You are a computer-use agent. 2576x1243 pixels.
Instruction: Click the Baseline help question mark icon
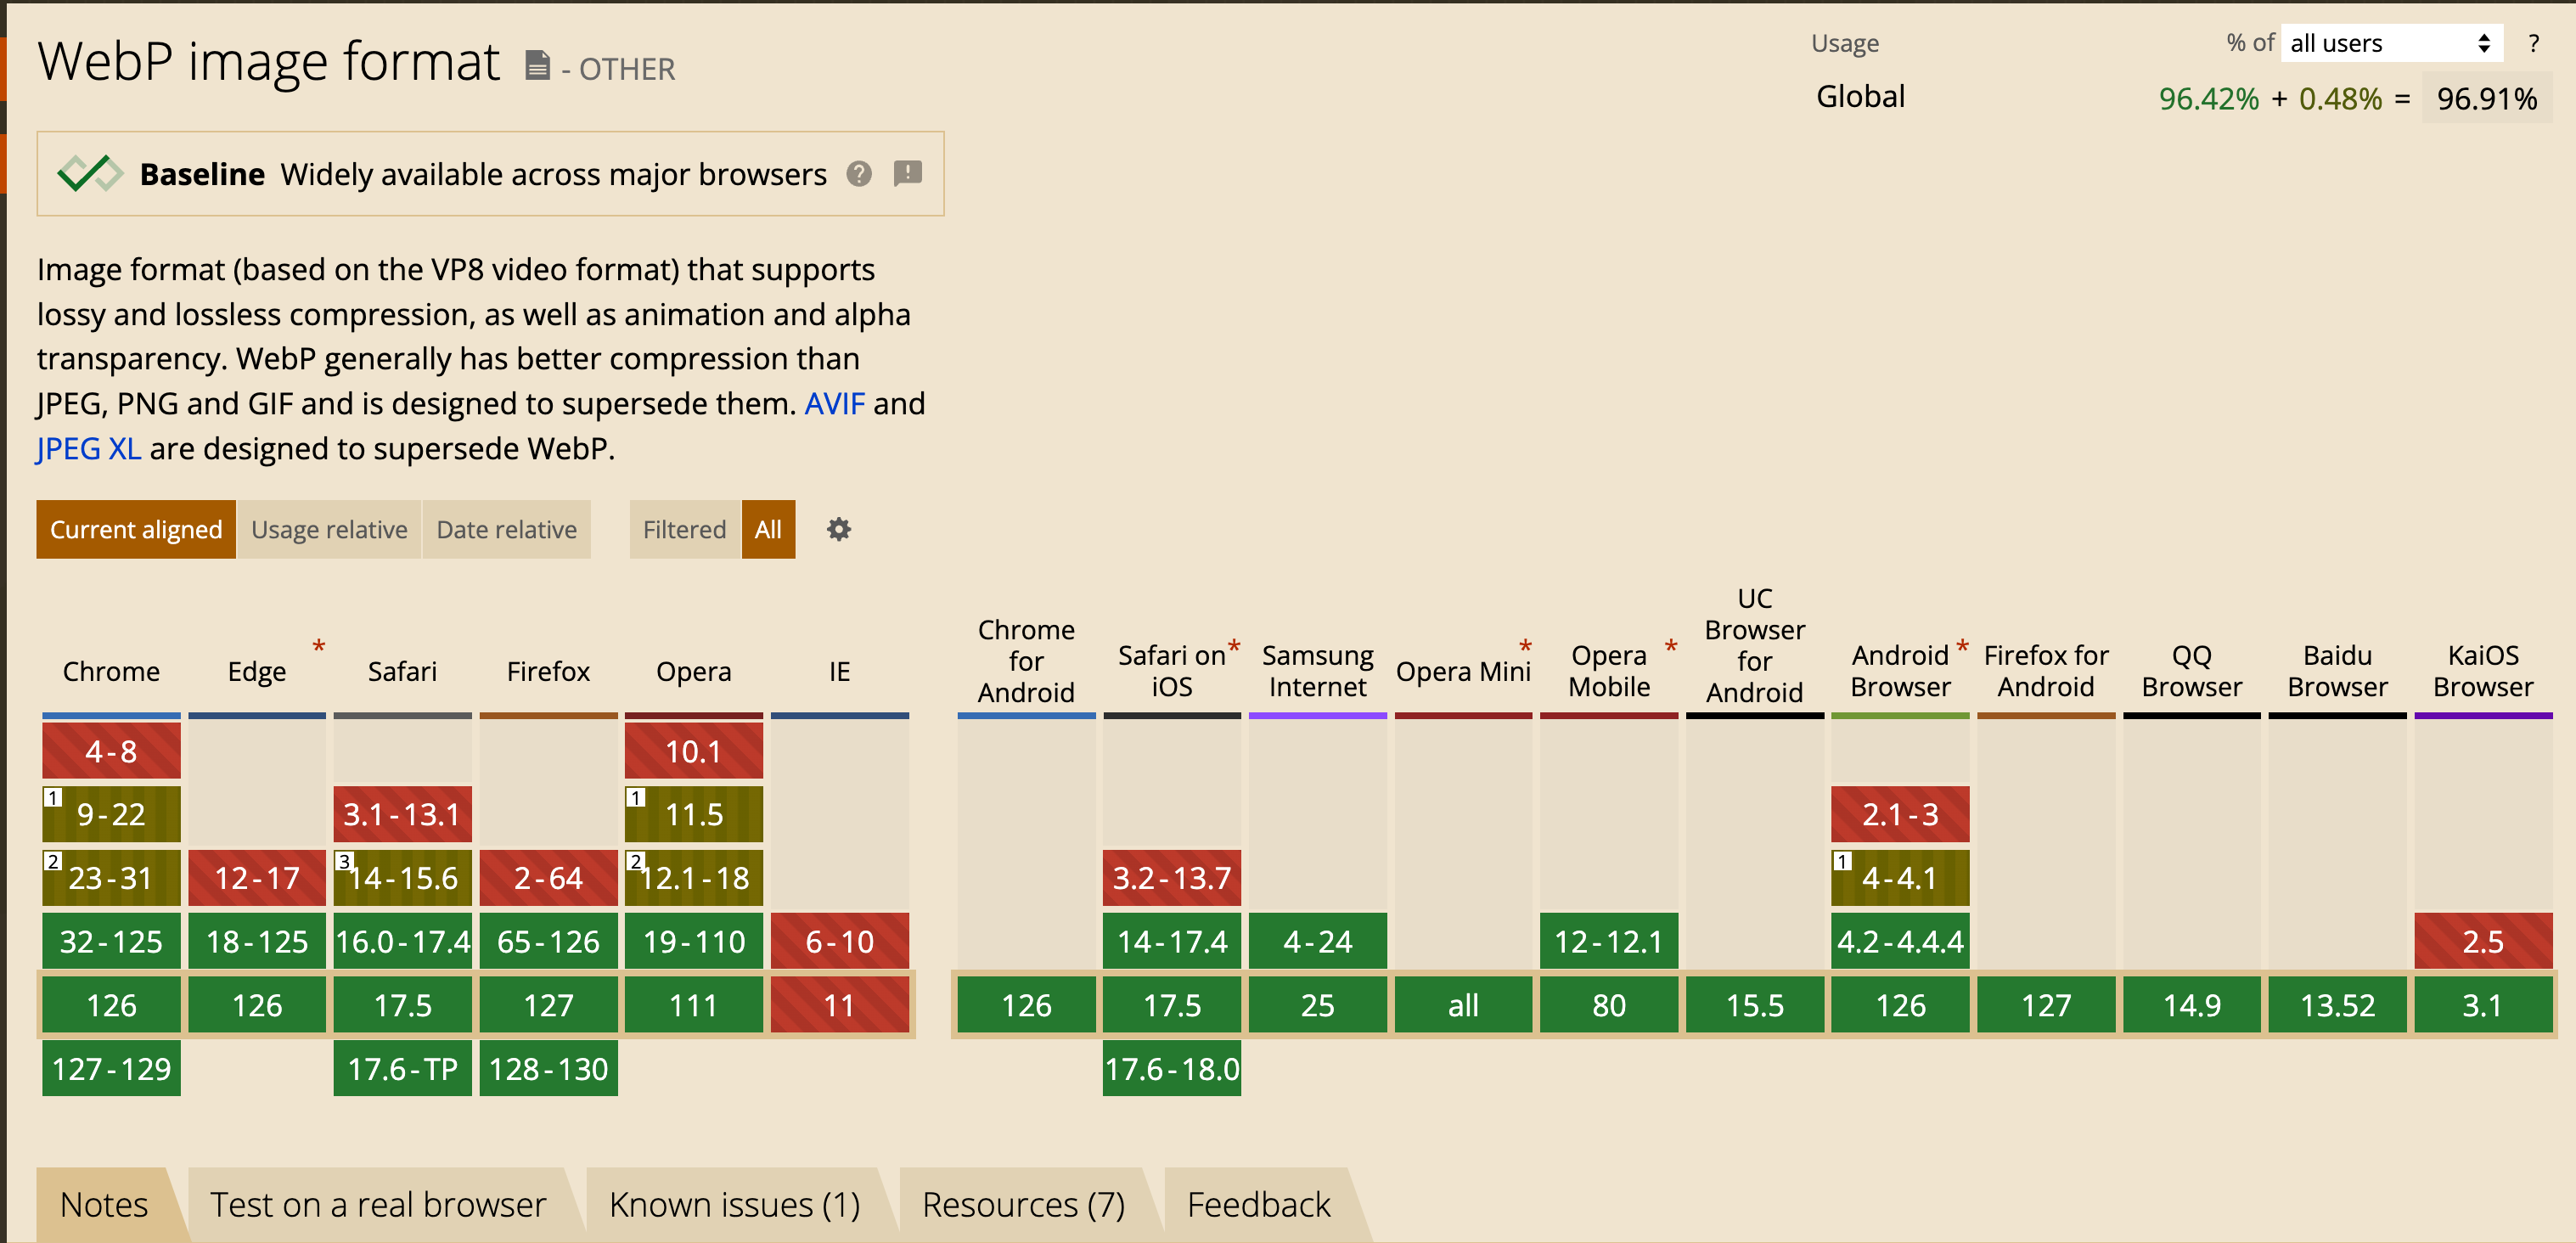[858, 174]
